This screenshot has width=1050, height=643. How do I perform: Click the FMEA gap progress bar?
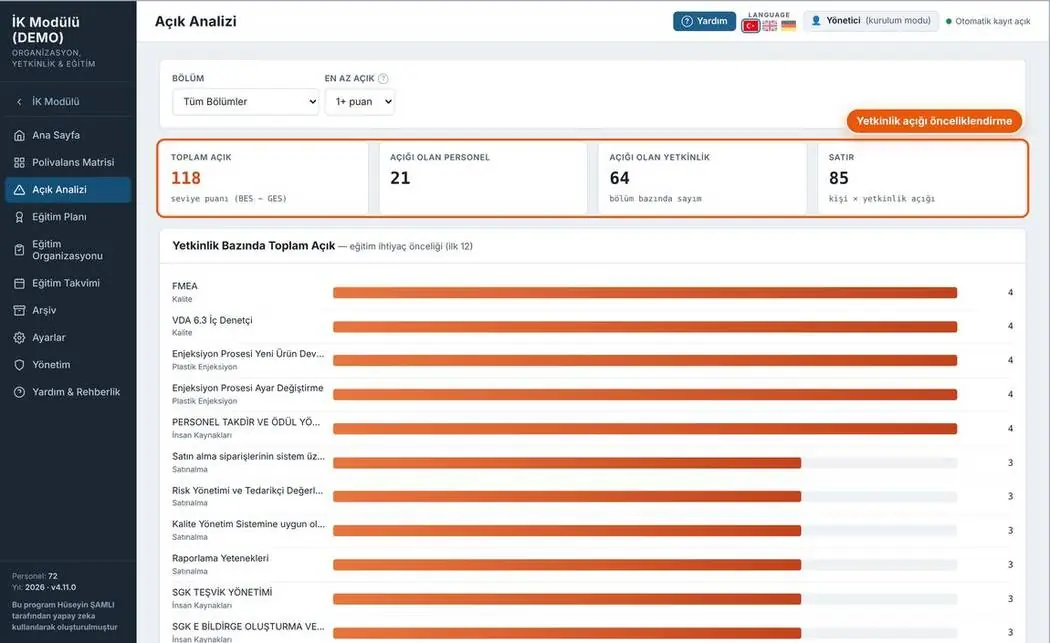pyautogui.click(x=645, y=293)
